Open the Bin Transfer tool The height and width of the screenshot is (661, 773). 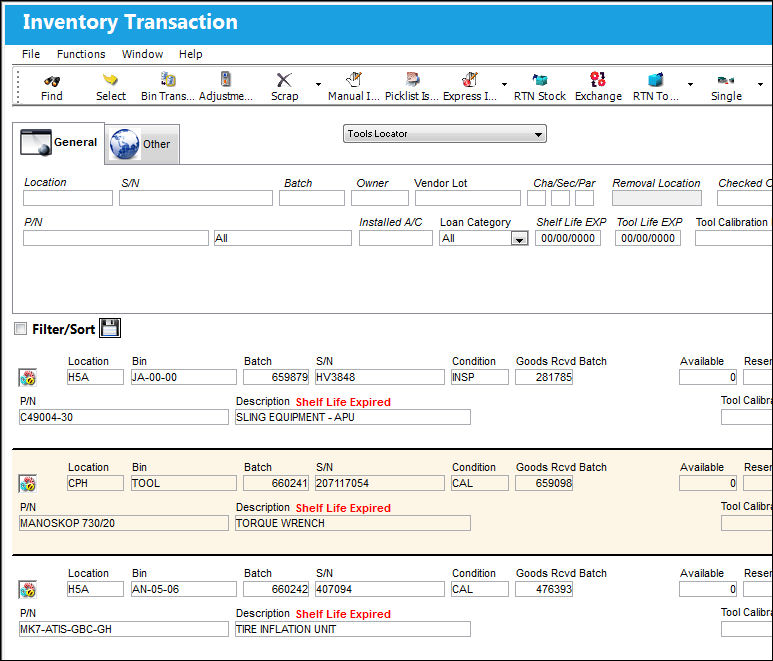click(x=168, y=79)
